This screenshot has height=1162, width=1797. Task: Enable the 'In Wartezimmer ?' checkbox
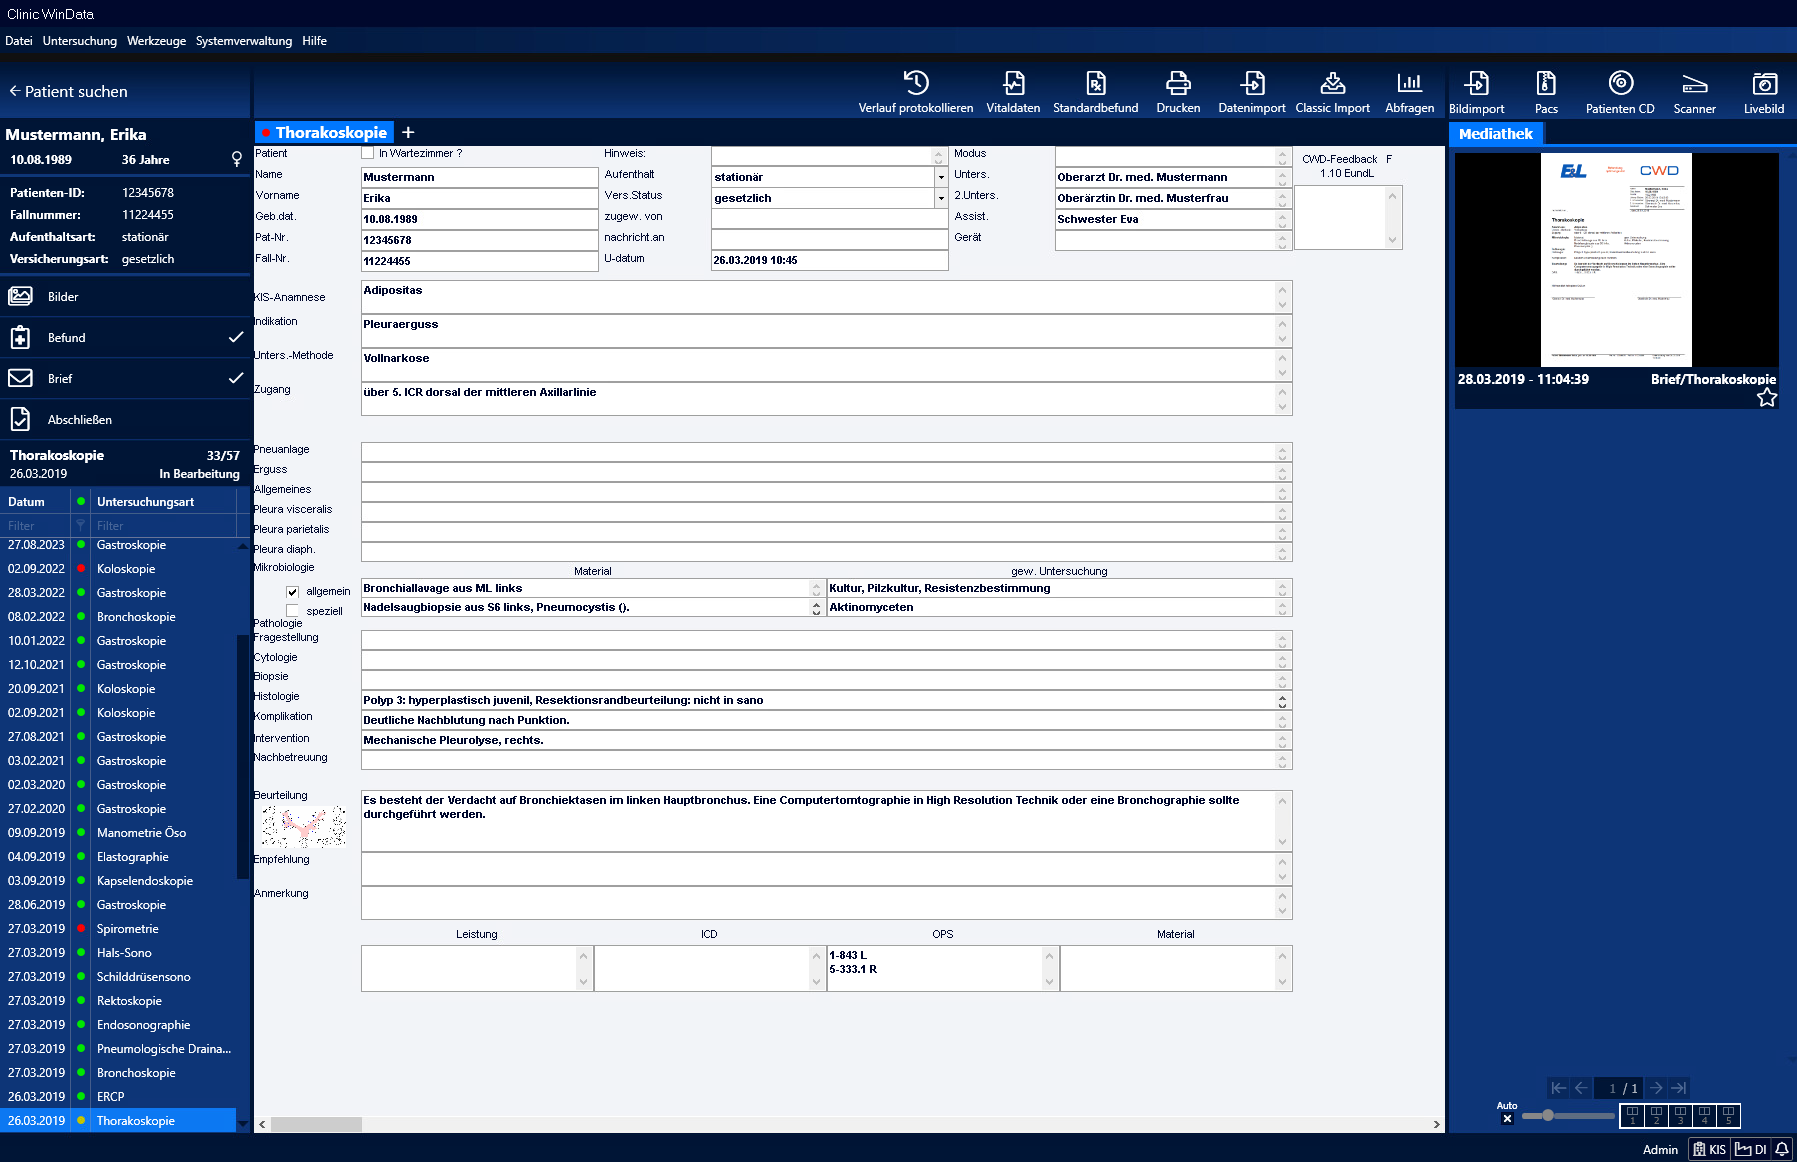point(368,153)
